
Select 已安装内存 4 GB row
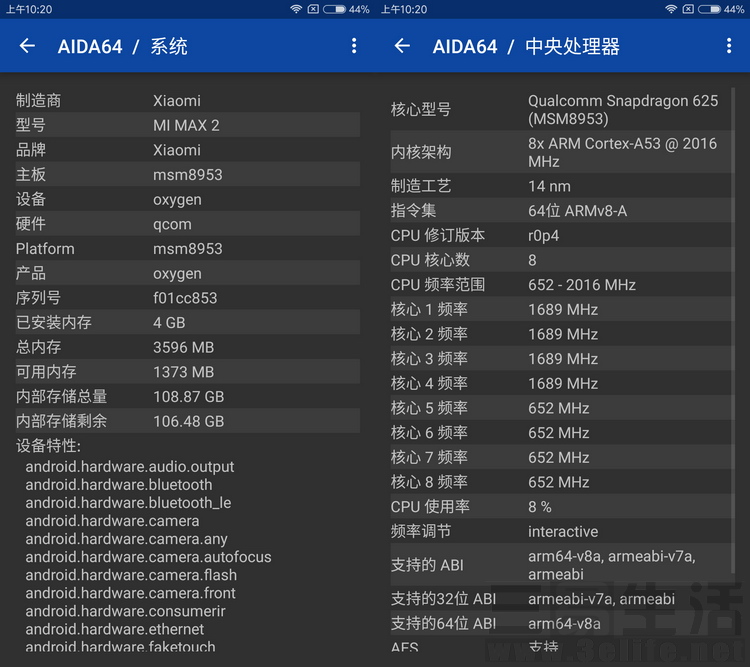click(x=188, y=322)
